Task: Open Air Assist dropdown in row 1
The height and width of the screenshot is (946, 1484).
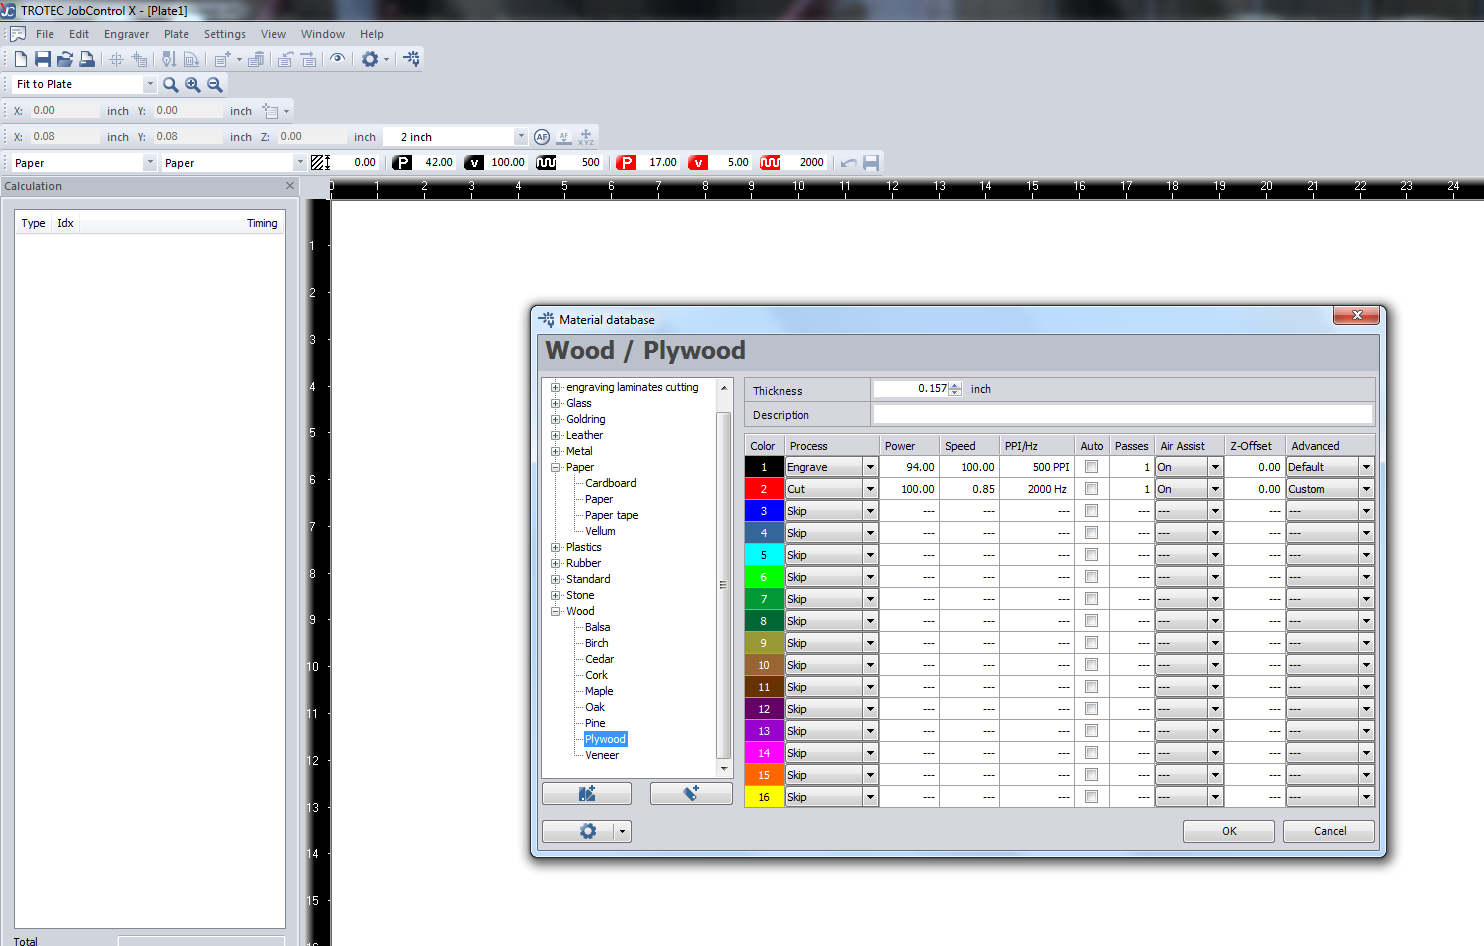Action: pos(1215,467)
